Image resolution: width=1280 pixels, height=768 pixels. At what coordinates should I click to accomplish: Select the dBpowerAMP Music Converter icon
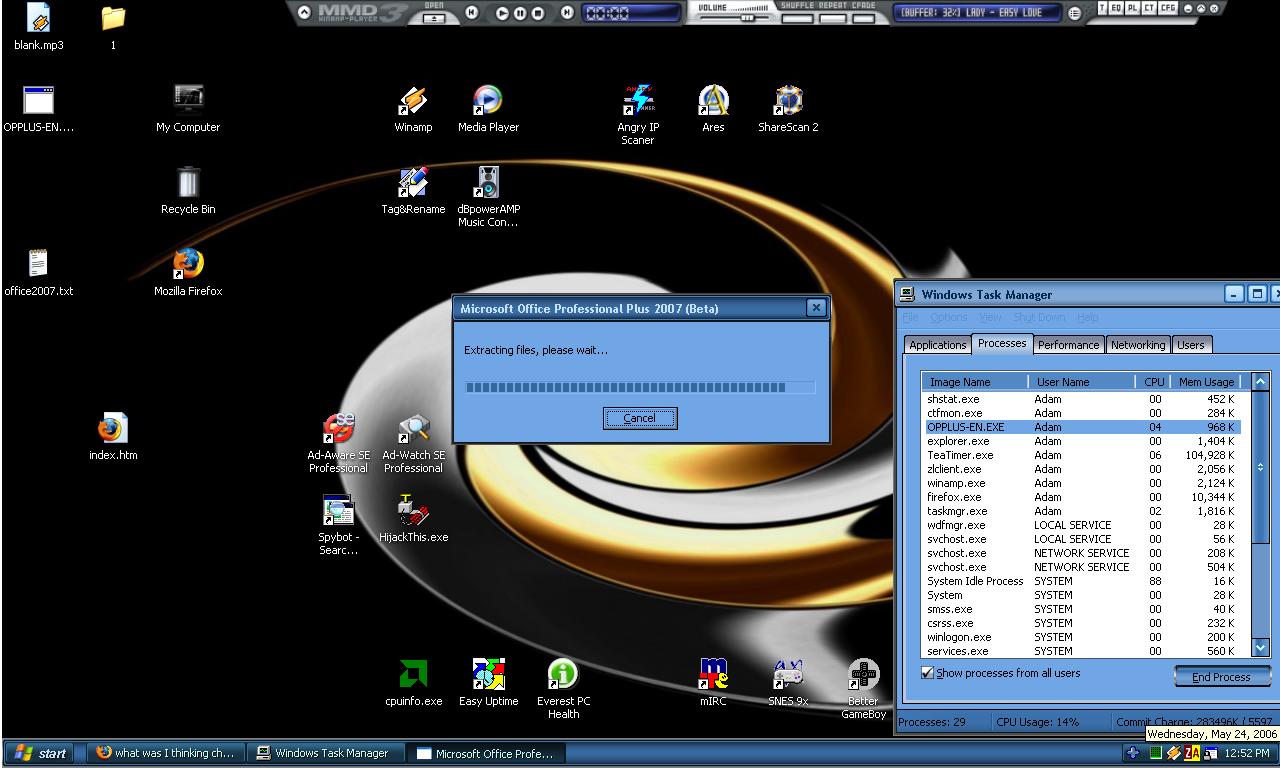(488, 184)
